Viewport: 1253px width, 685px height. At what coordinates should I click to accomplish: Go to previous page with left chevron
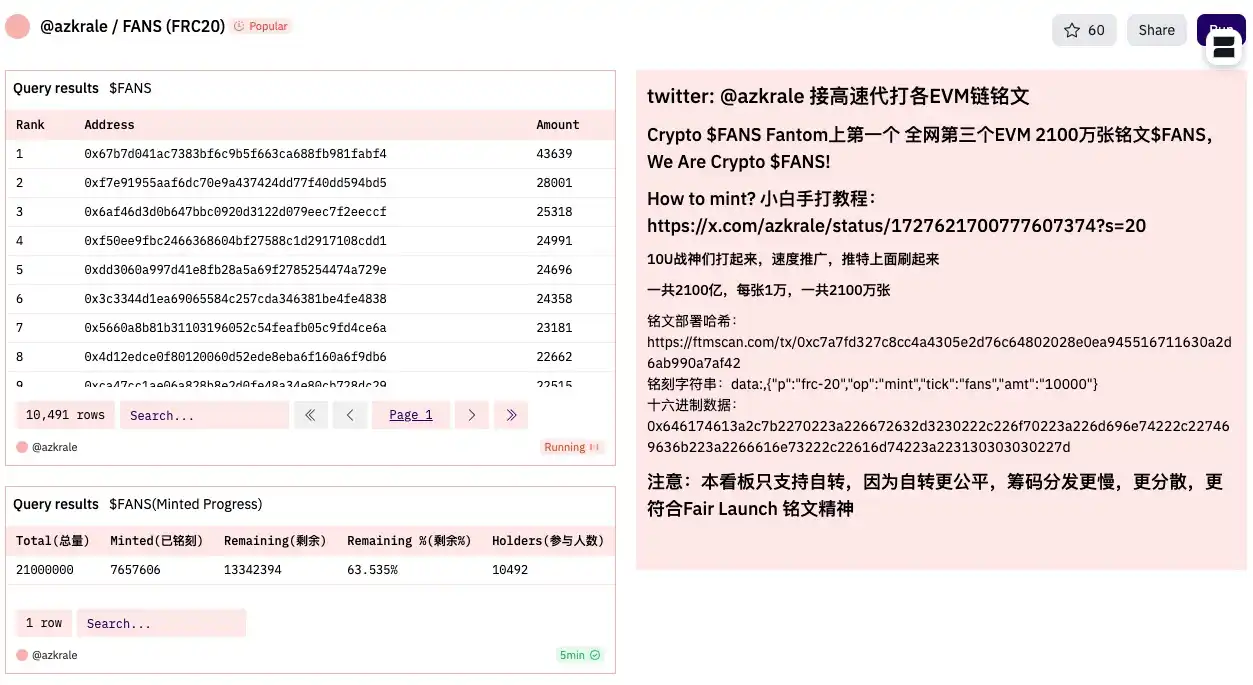click(x=350, y=415)
